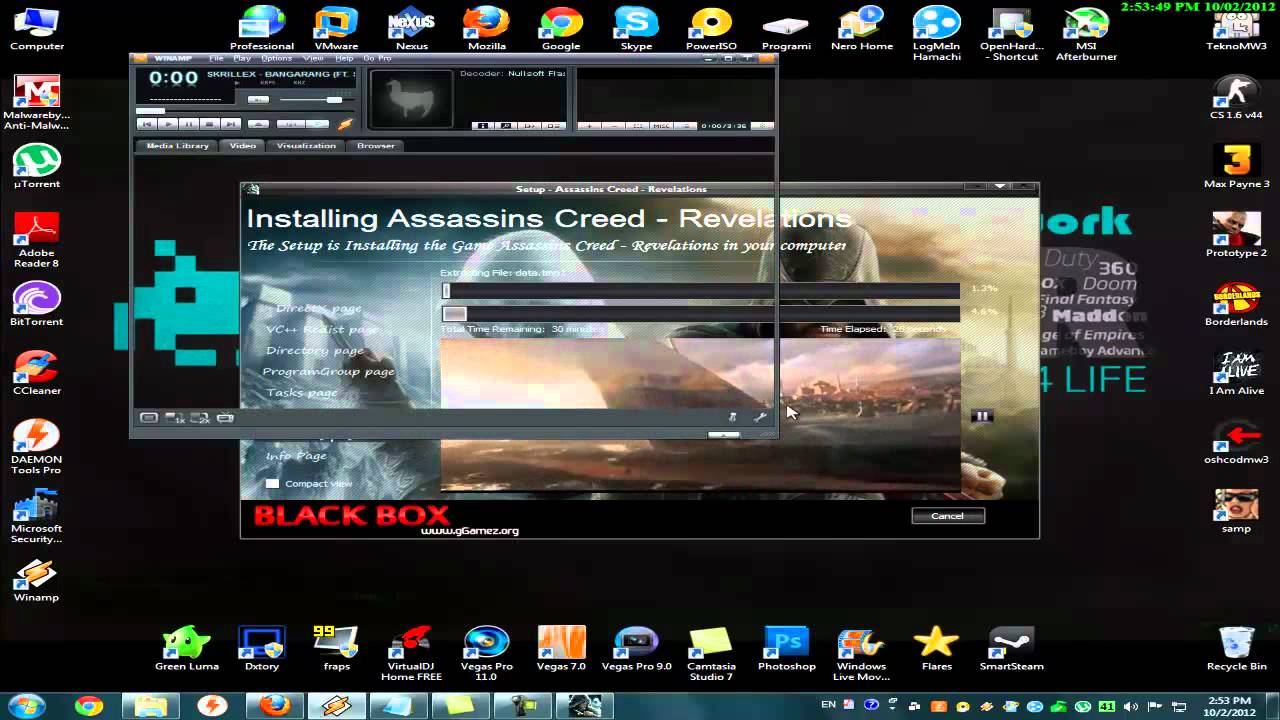The image size is (1280, 720).
Task: Open Malwarebytes Anti-Malware desktop icon
Action: pos(37,102)
